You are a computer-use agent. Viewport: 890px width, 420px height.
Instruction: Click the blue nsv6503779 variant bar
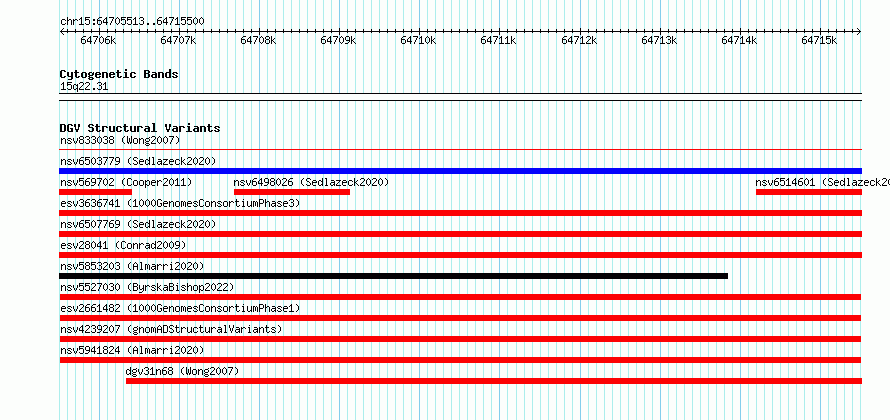pos(461,171)
